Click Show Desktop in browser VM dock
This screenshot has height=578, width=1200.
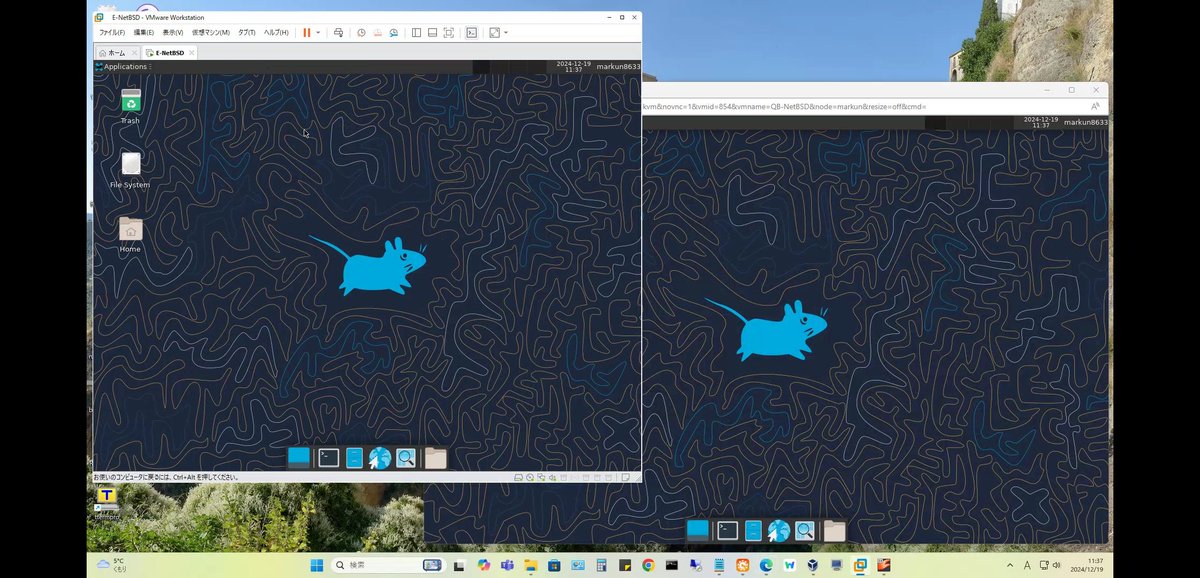point(697,530)
